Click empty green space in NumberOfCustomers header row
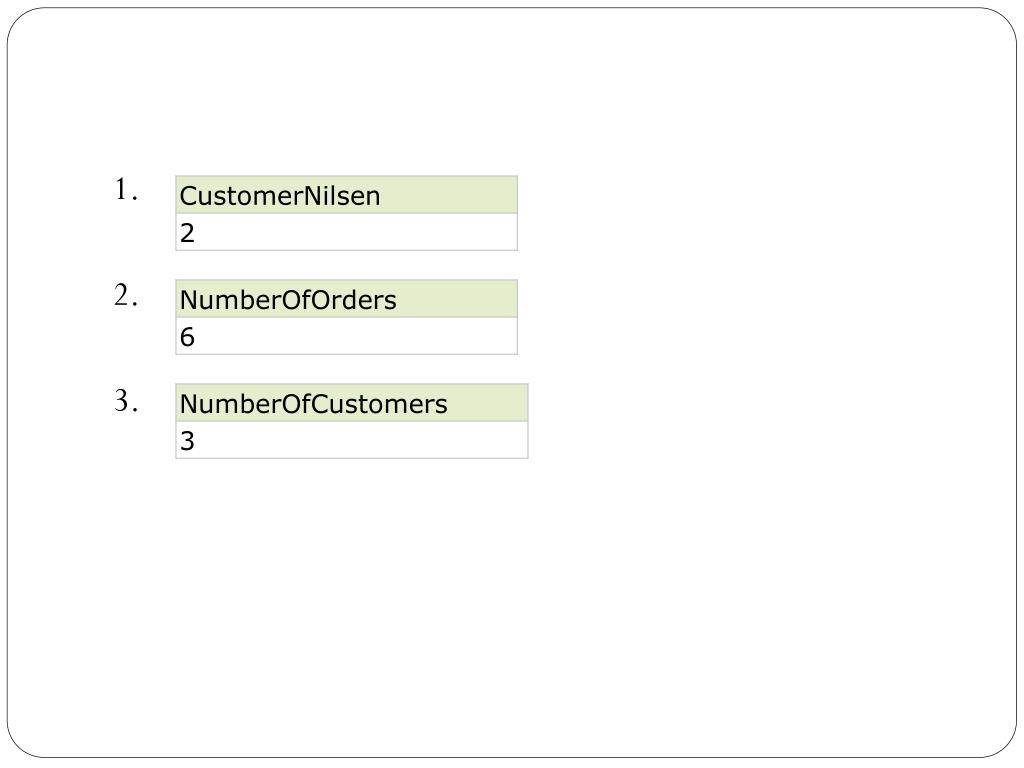This screenshot has height=768, width=1024. [x=488, y=402]
